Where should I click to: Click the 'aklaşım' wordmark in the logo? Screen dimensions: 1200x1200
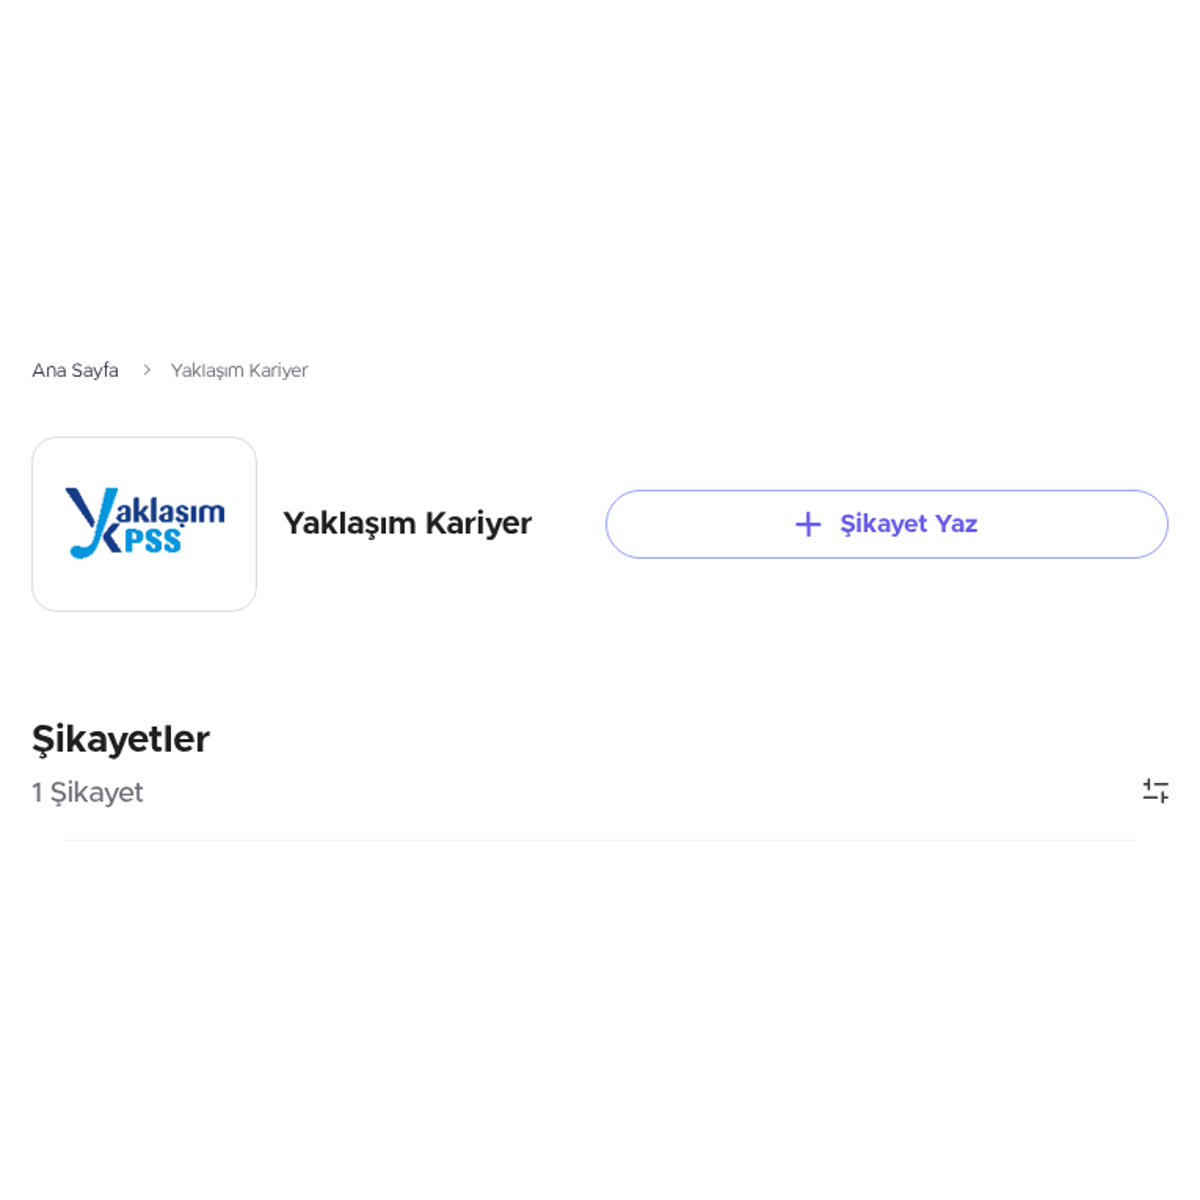pos(171,511)
